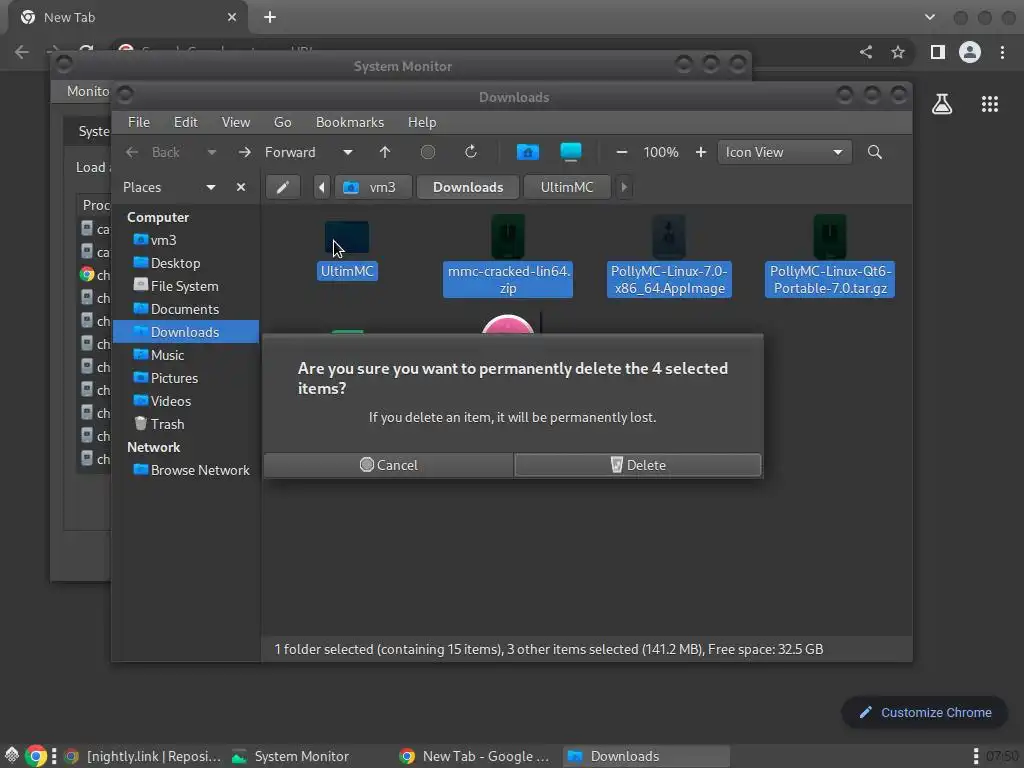Cancel the permanent deletion dialog
This screenshot has height=768, width=1024.
[x=389, y=465]
